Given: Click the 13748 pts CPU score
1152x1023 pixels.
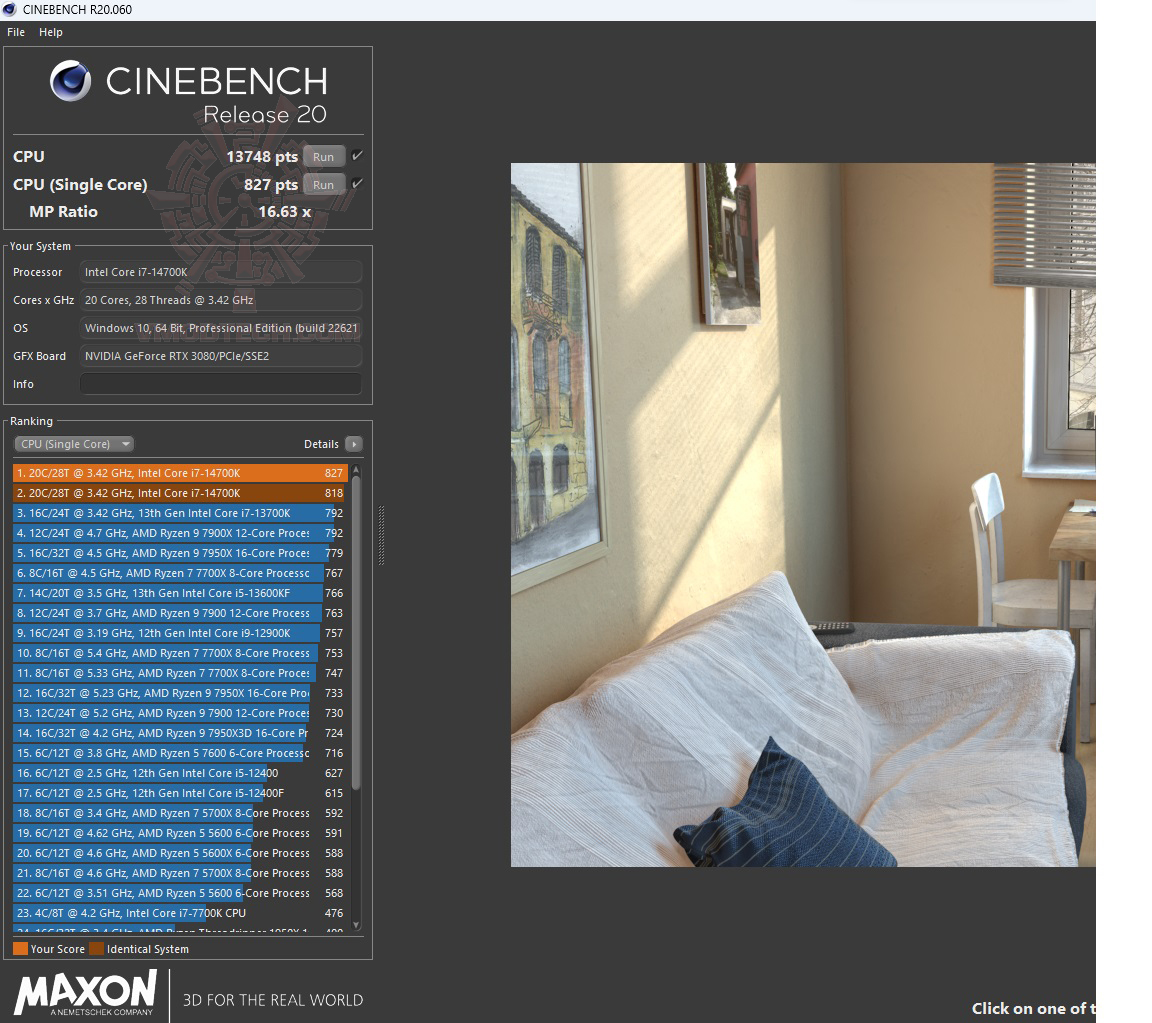Looking at the screenshot, I should tap(262, 157).
